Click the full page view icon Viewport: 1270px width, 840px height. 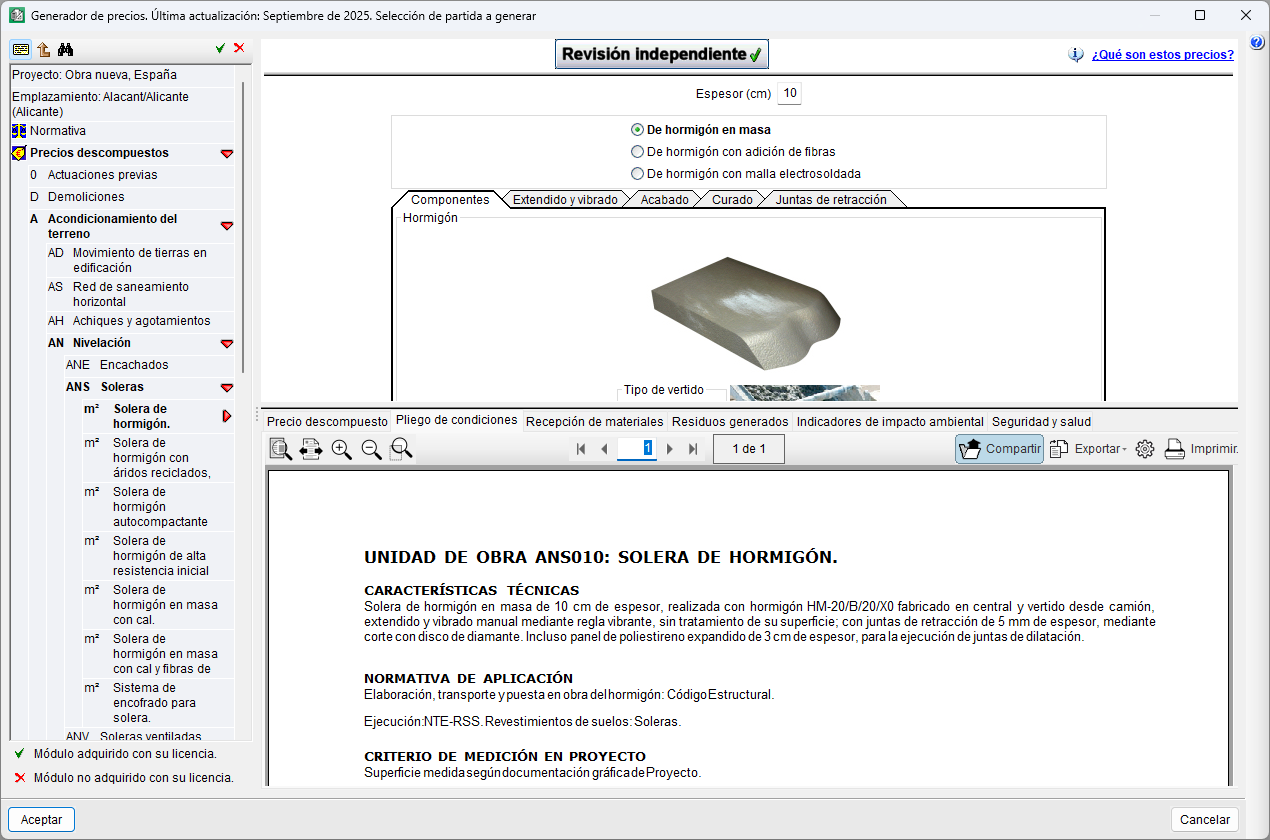tap(281, 449)
